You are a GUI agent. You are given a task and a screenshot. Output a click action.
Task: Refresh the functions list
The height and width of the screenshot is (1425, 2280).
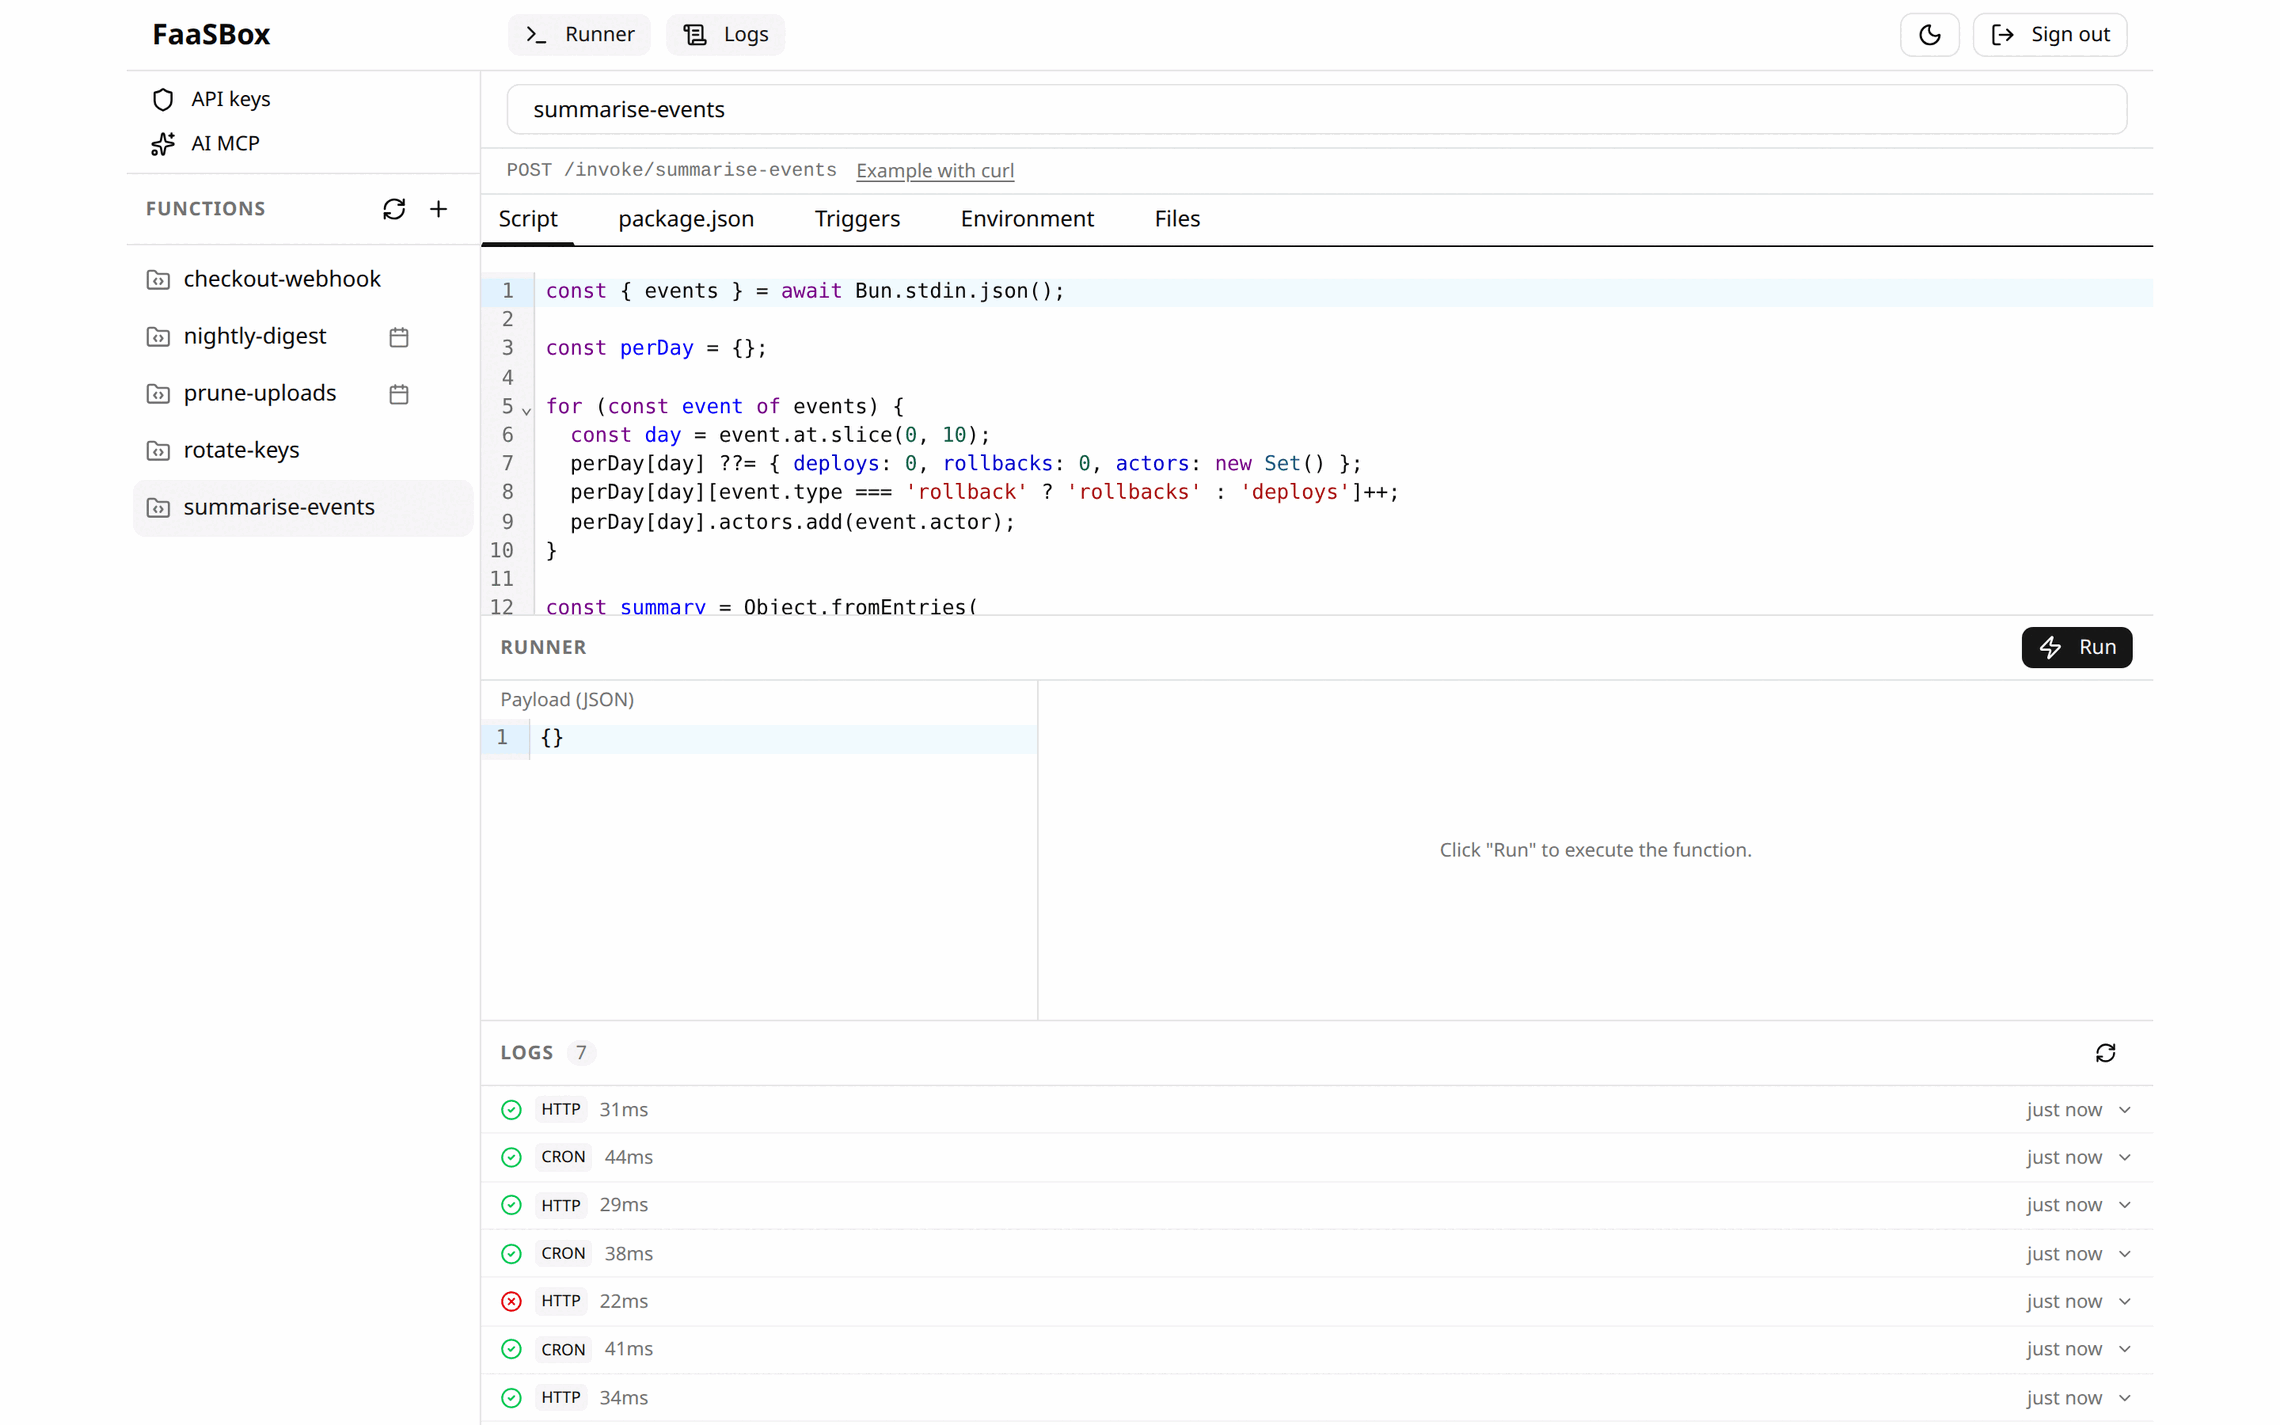394,209
